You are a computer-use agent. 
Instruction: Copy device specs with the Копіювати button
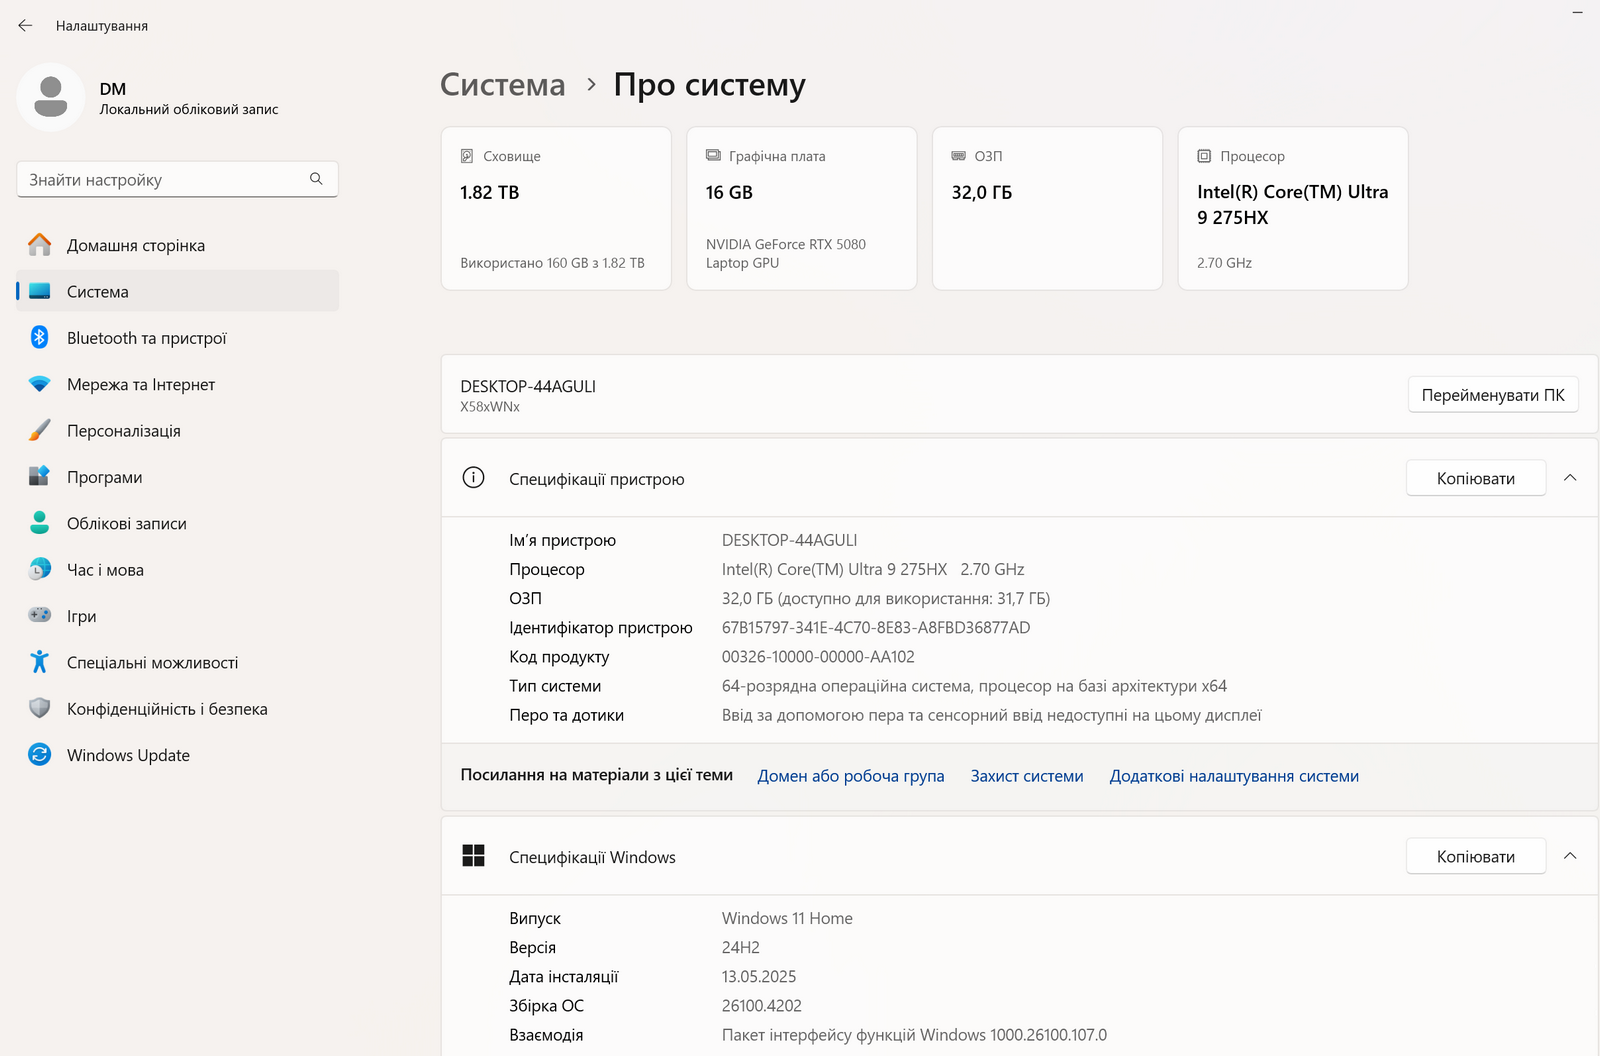(1476, 478)
